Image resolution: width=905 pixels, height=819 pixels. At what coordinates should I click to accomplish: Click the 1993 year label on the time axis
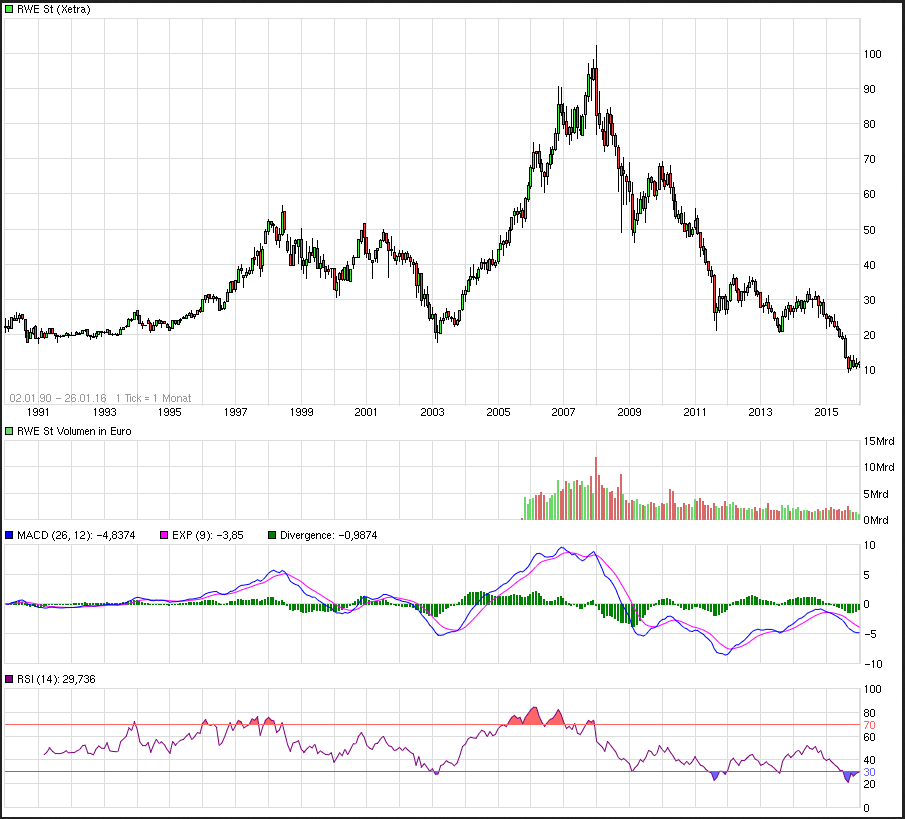click(104, 412)
